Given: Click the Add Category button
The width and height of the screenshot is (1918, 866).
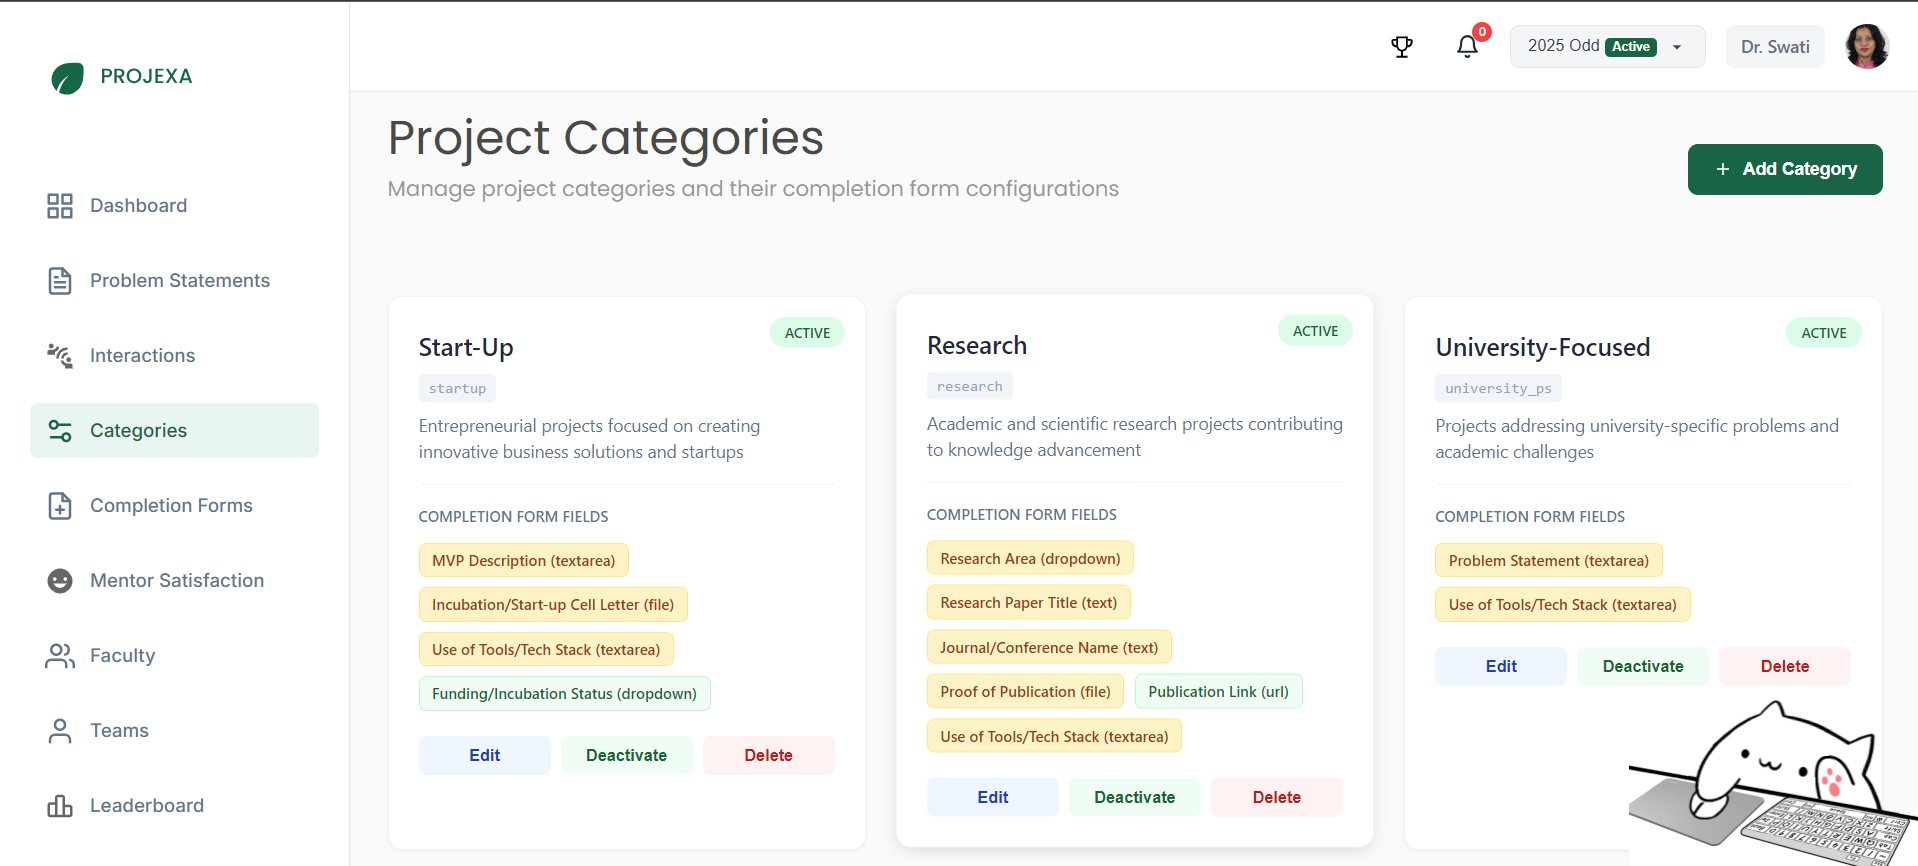Looking at the screenshot, I should pos(1785,170).
